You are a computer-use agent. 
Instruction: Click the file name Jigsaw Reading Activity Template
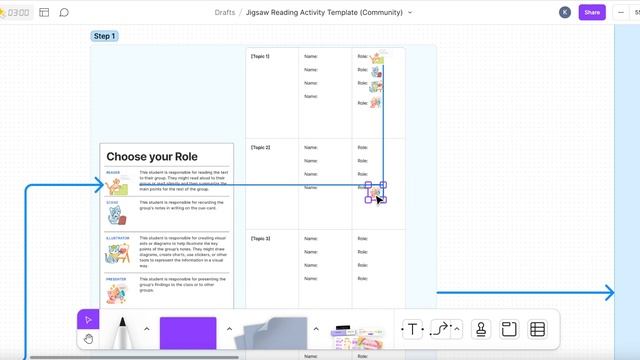coord(324,12)
